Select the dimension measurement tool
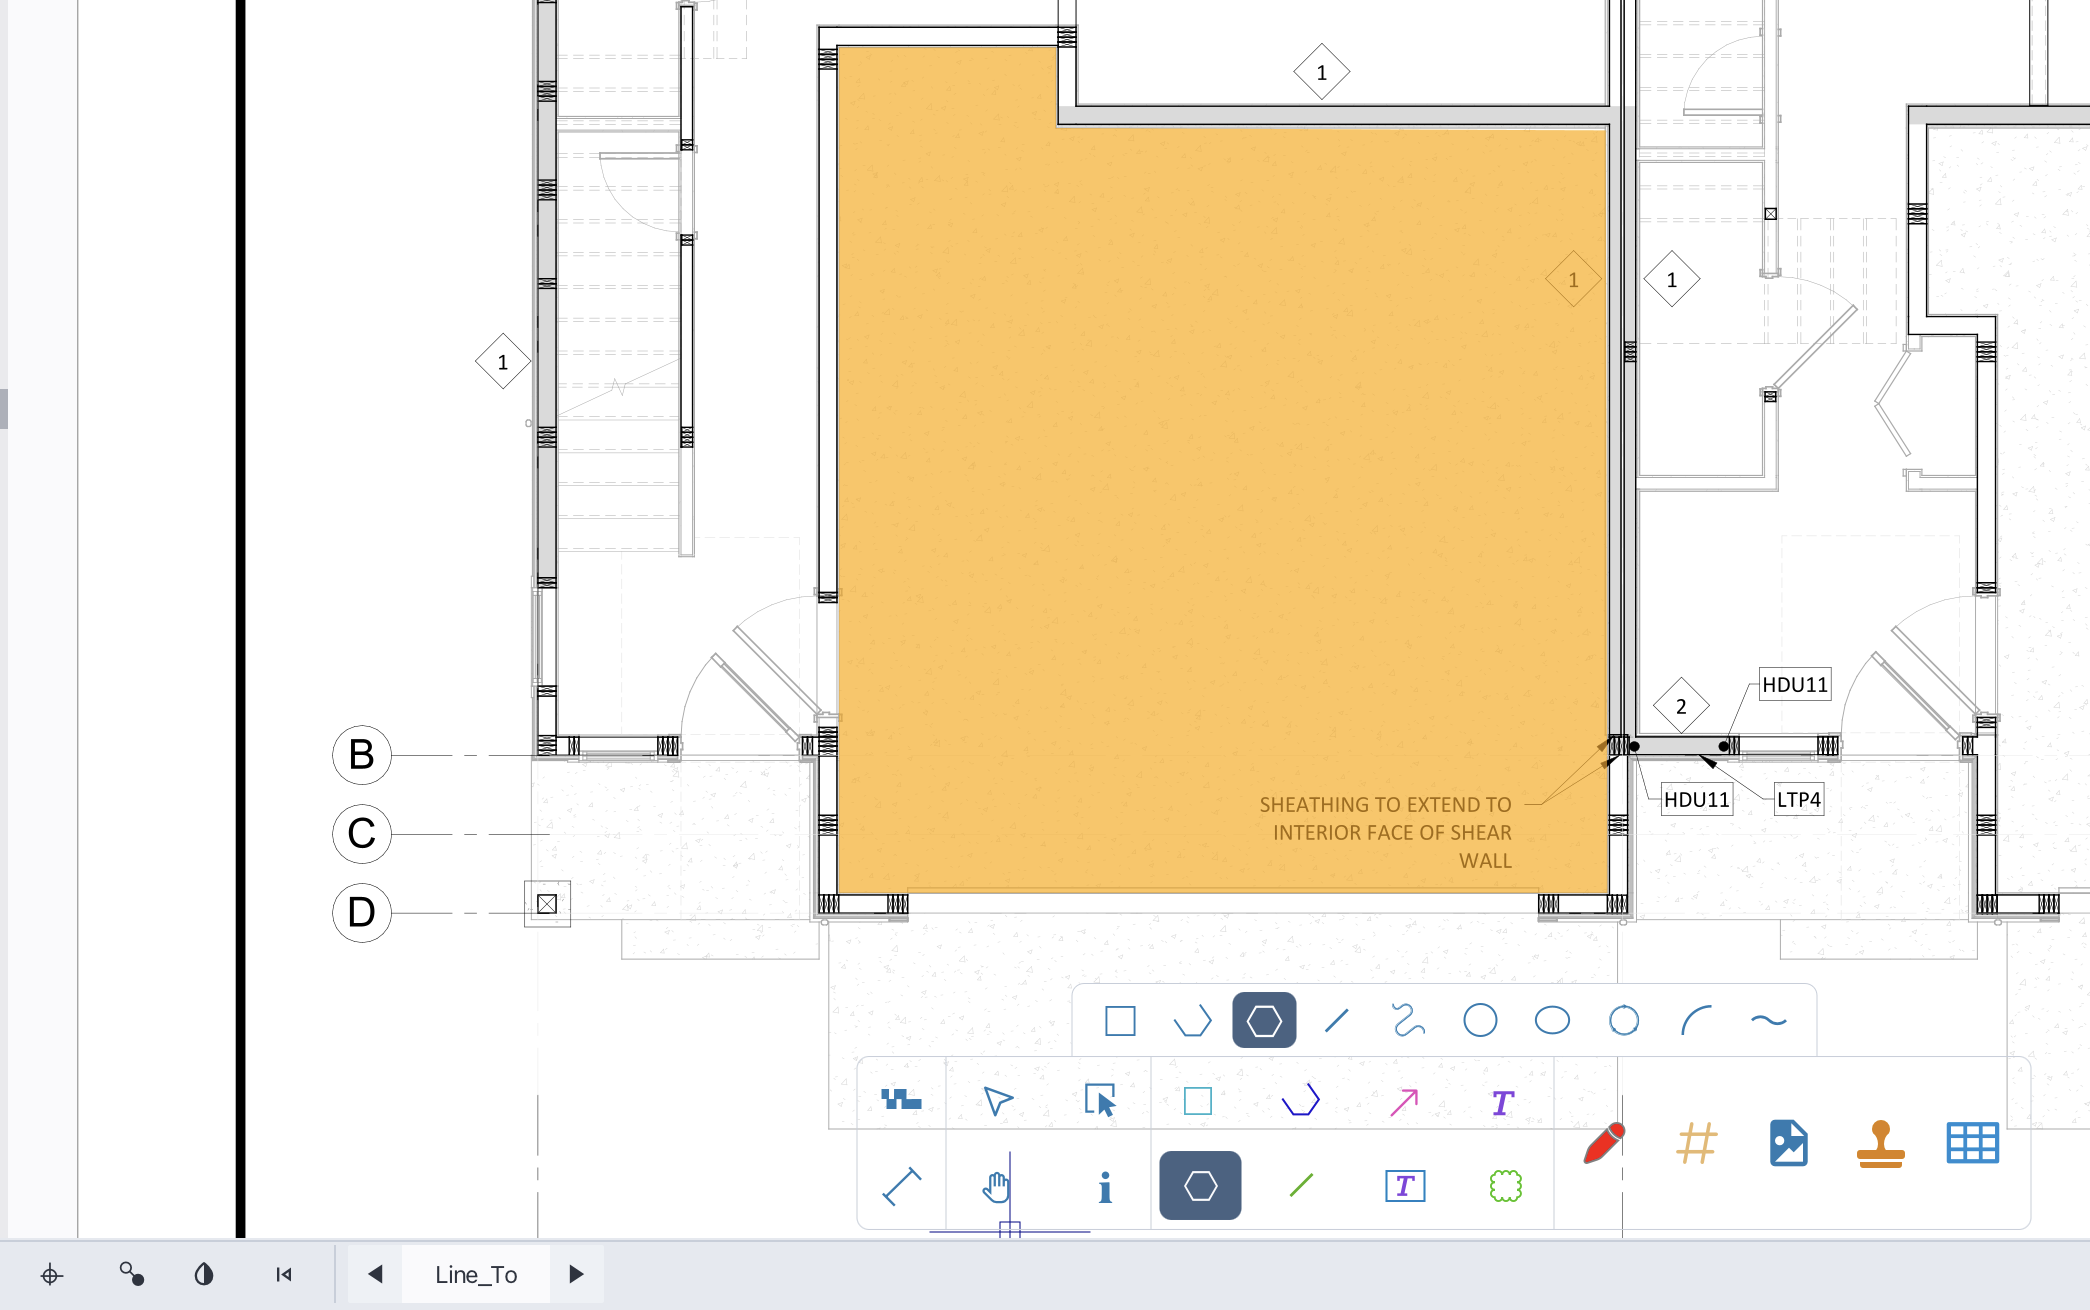Viewport: 2090px width, 1310px height. tap(899, 1187)
